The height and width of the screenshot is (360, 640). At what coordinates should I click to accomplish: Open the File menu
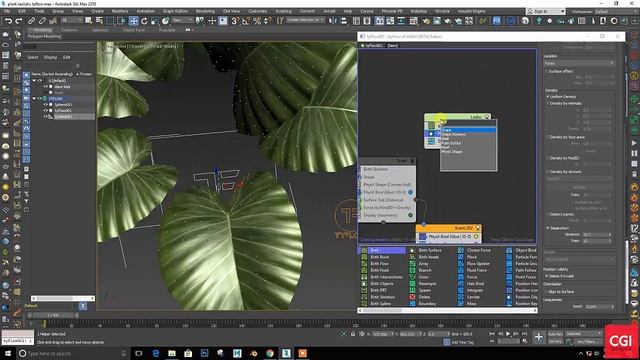click(7, 11)
